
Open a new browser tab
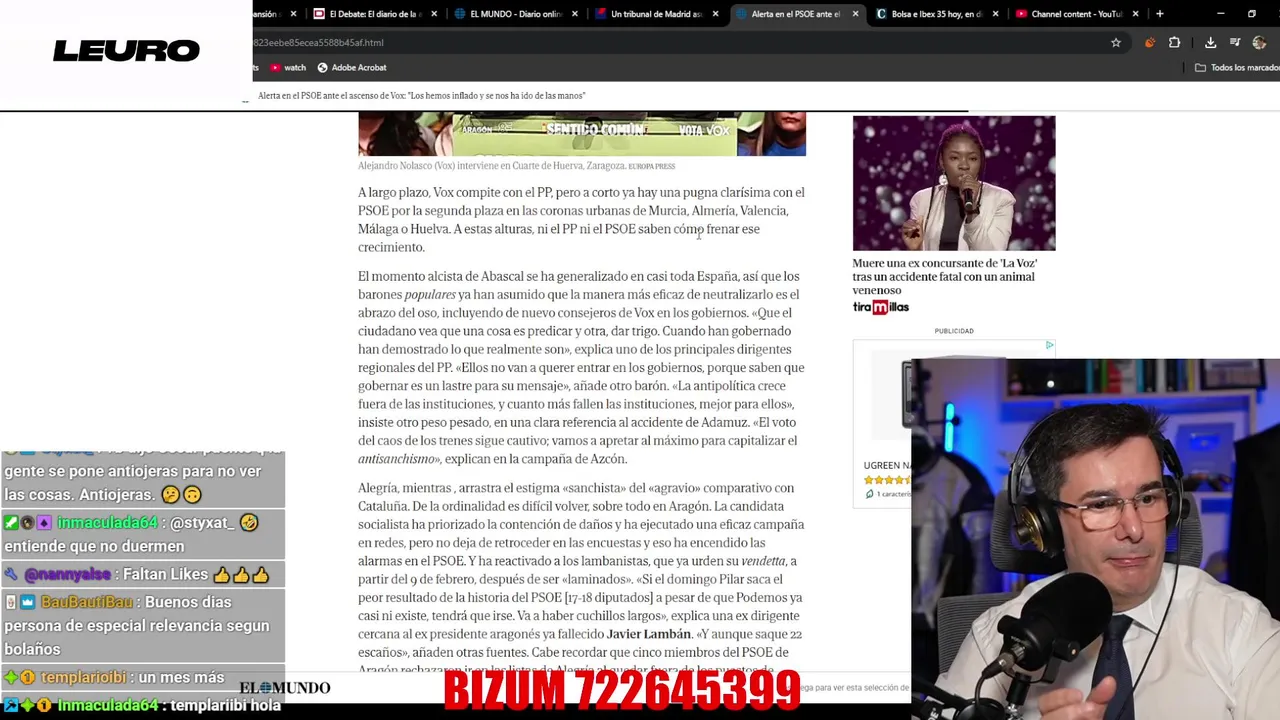click(x=1160, y=14)
